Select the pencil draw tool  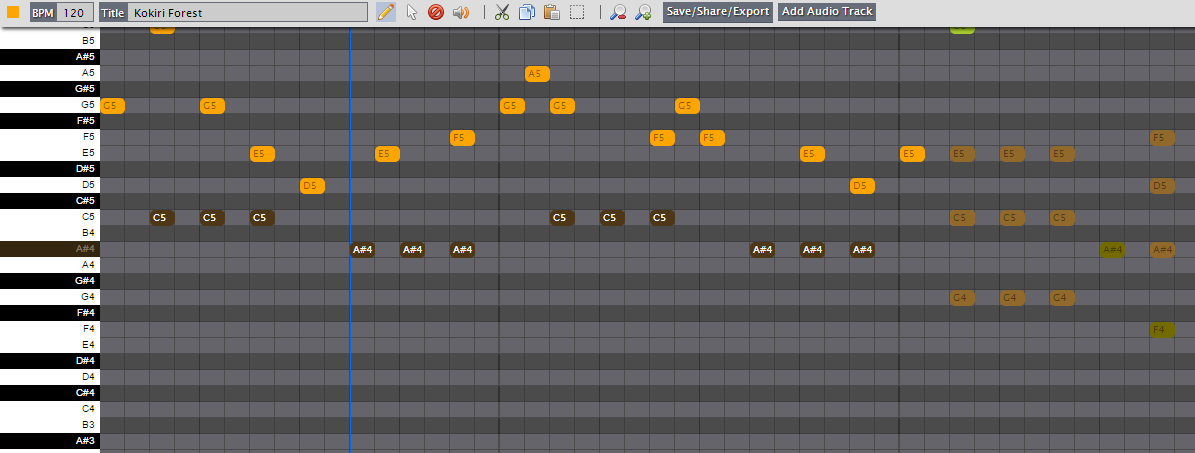point(386,12)
